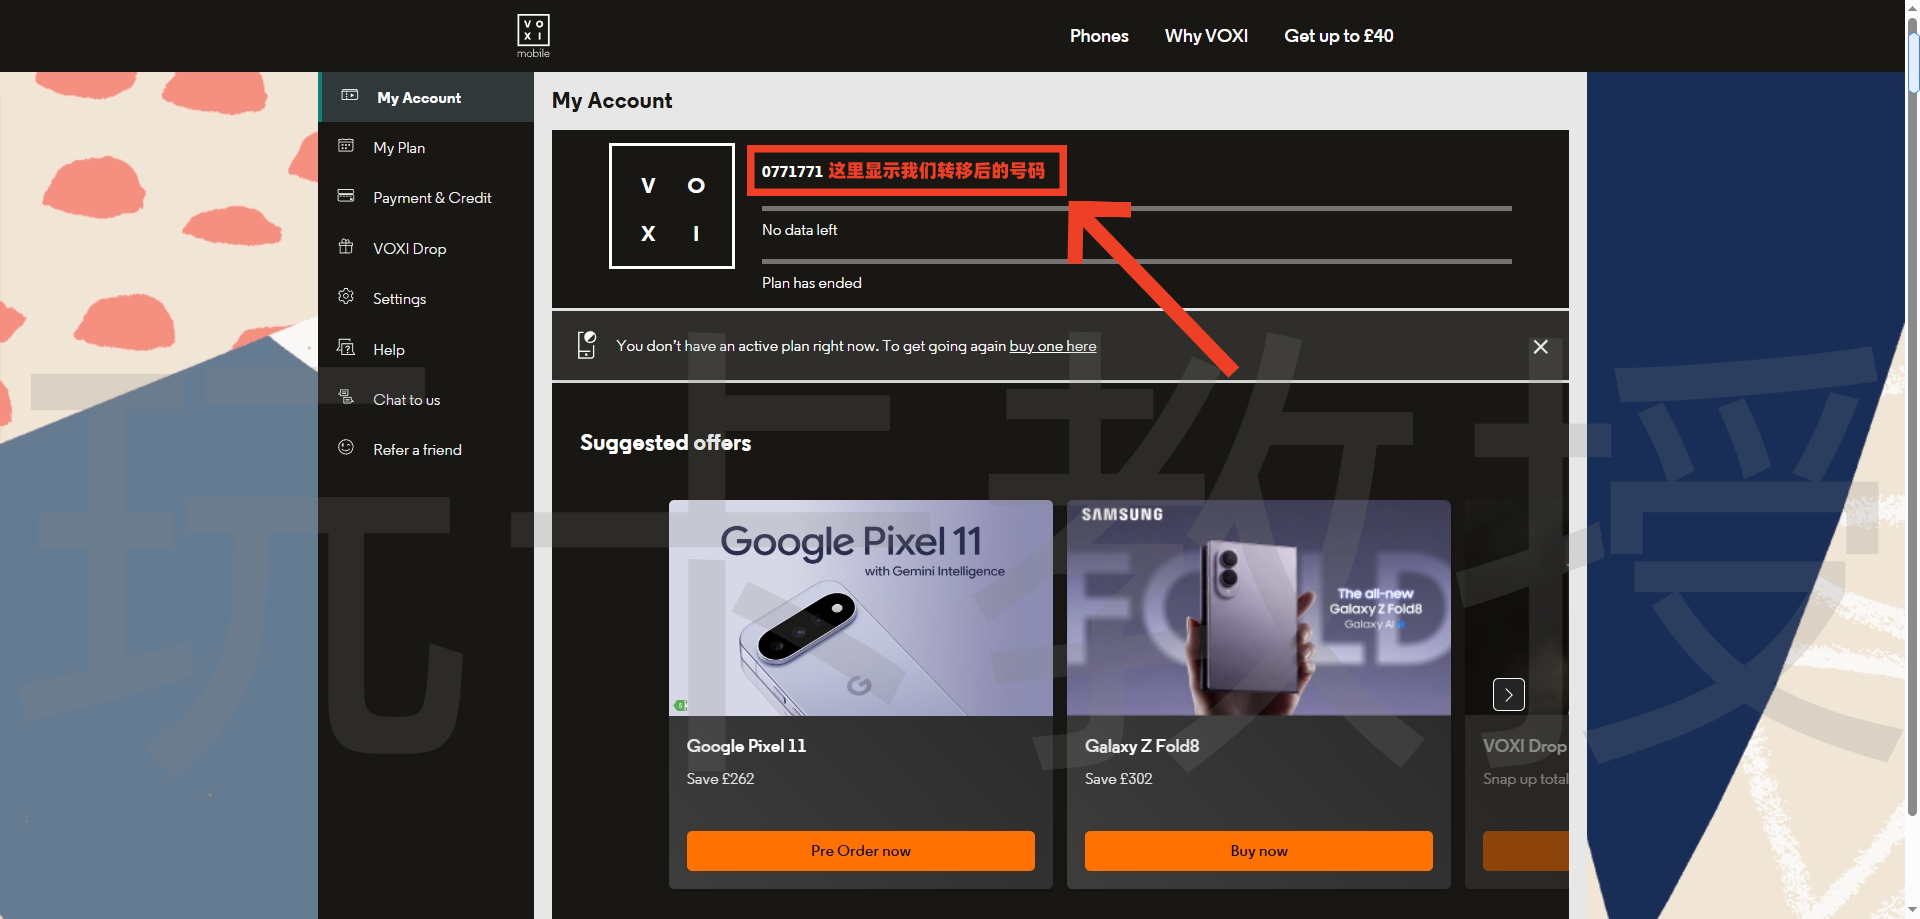Click the 'No data left' status text
Image resolution: width=1920 pixels, height=919 pixels.
(800, 230)
